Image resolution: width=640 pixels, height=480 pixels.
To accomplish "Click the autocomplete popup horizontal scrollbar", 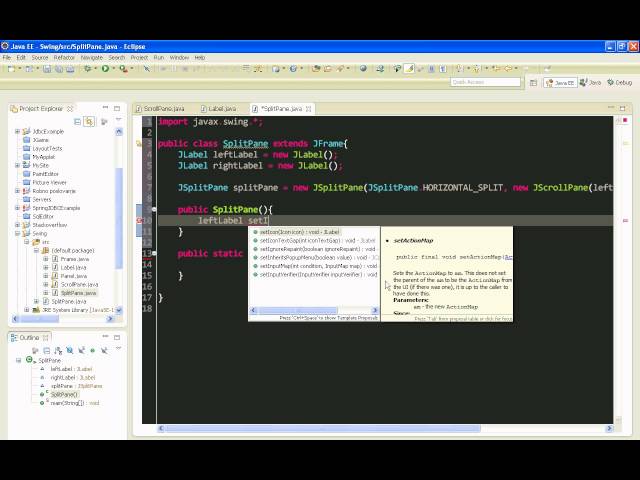I will [x=298, y=310].
